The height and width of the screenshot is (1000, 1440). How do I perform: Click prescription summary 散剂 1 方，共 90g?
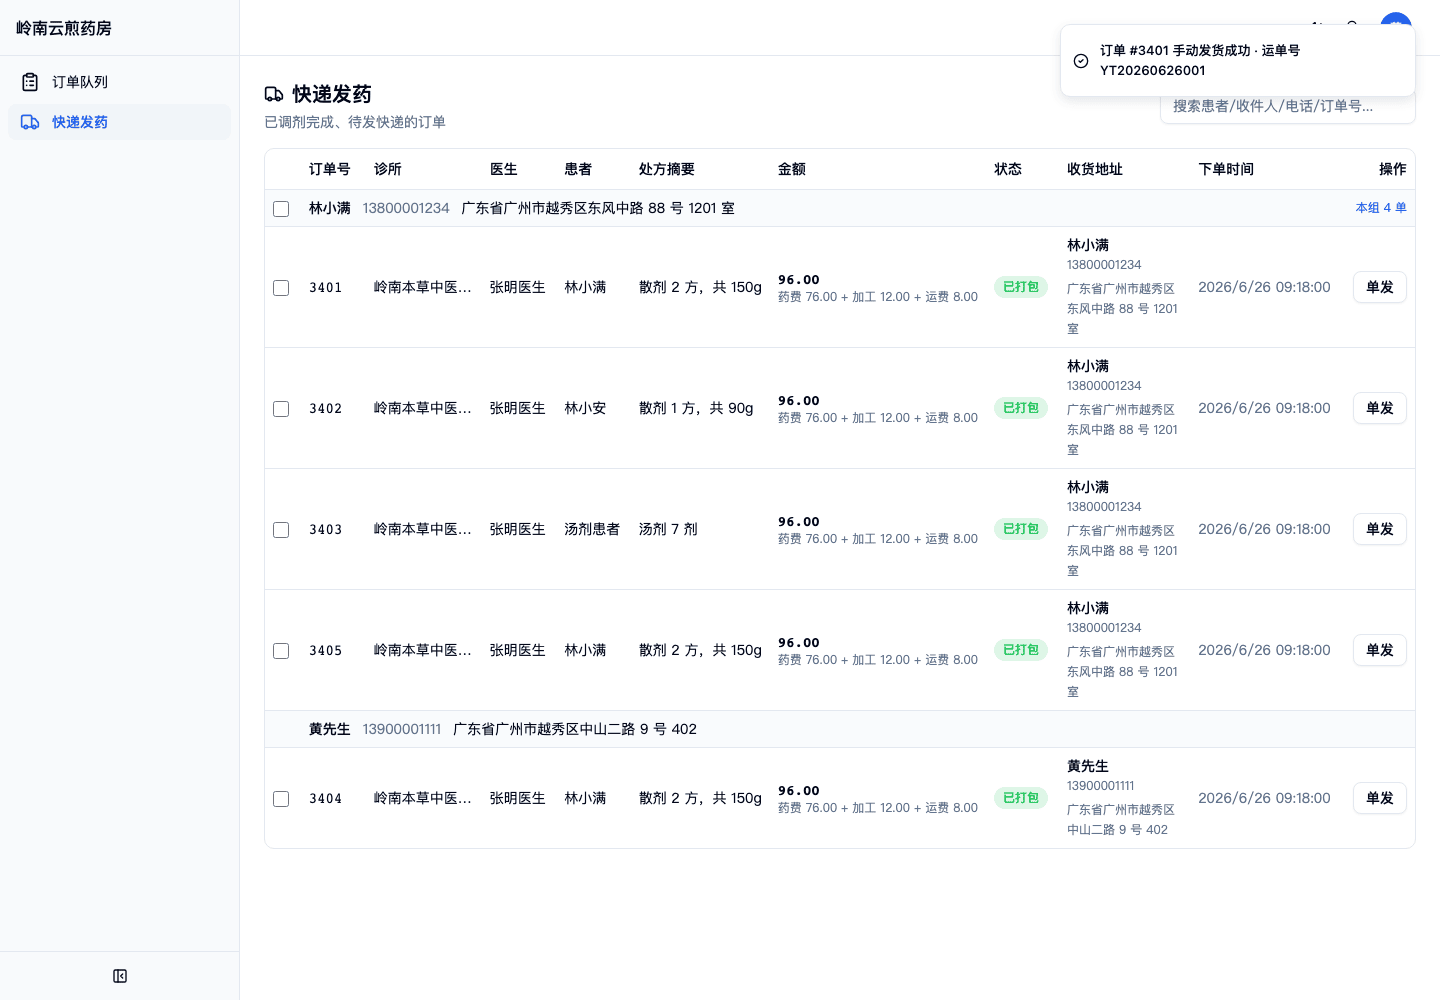click(696, 408)
